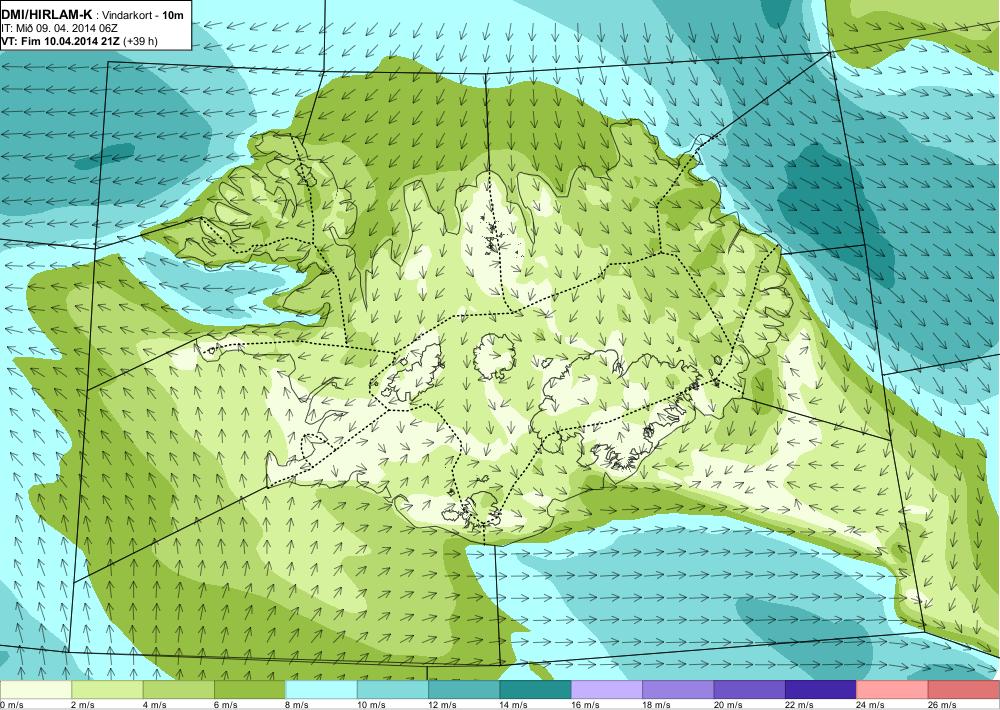Click the 0 m/s pale yellow legend swatch
Viewport: 1000px width, 710px height.
[x=36, y=690]
